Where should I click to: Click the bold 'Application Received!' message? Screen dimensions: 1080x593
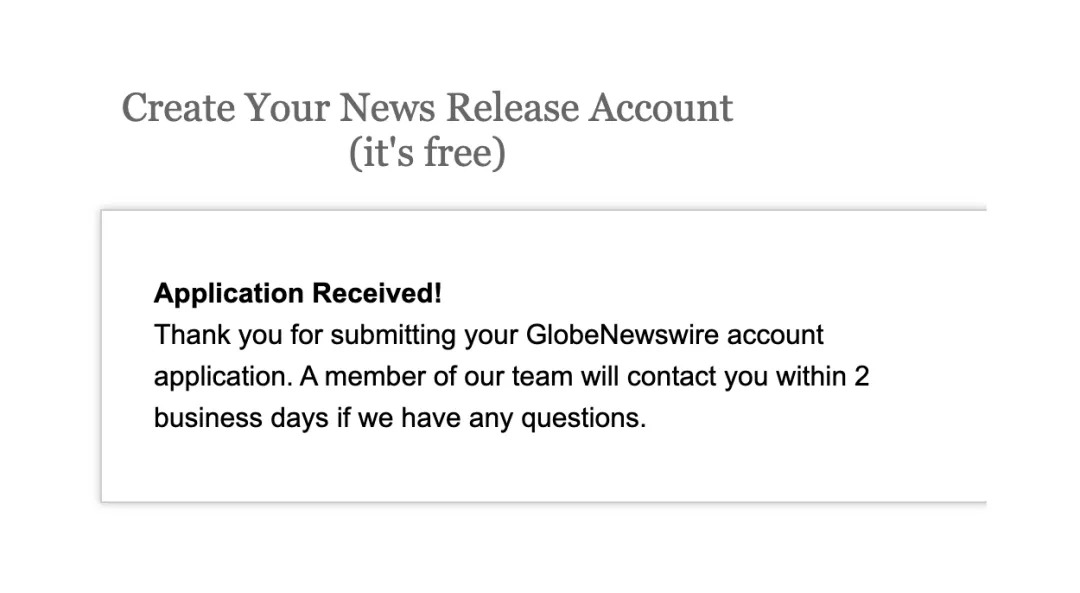coord(297,294)
